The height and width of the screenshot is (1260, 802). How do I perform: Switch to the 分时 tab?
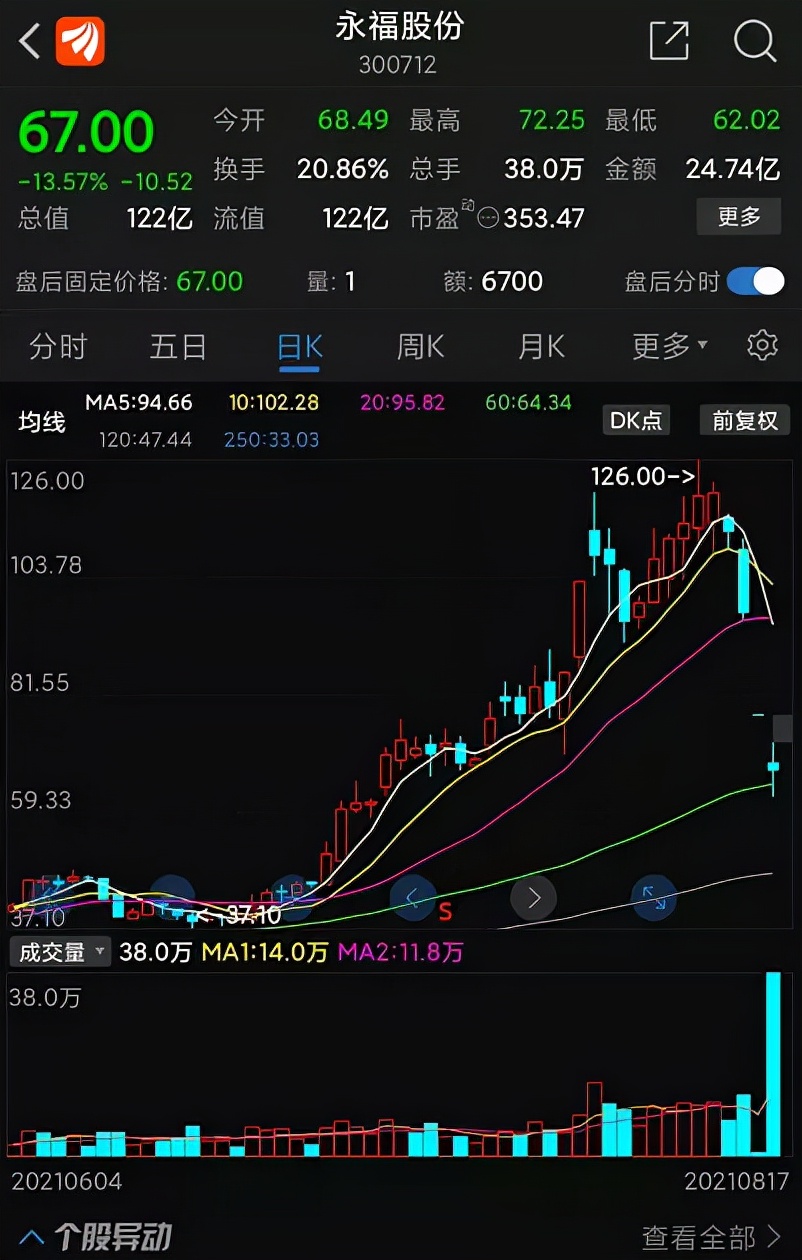coord(56,345)
